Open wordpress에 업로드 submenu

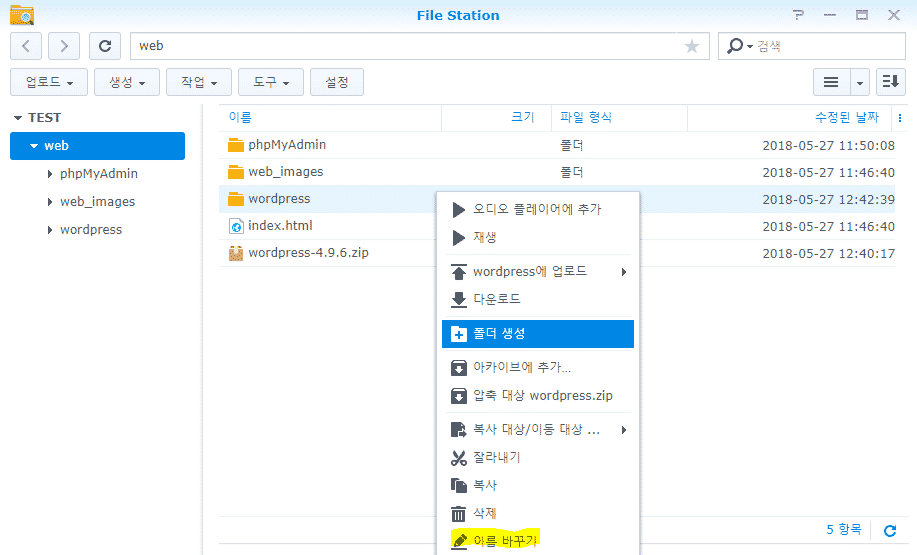coord(537,271)
